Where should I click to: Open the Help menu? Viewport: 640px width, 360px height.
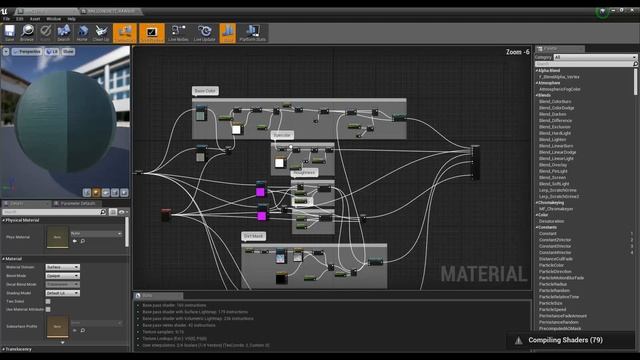[71, 19]
